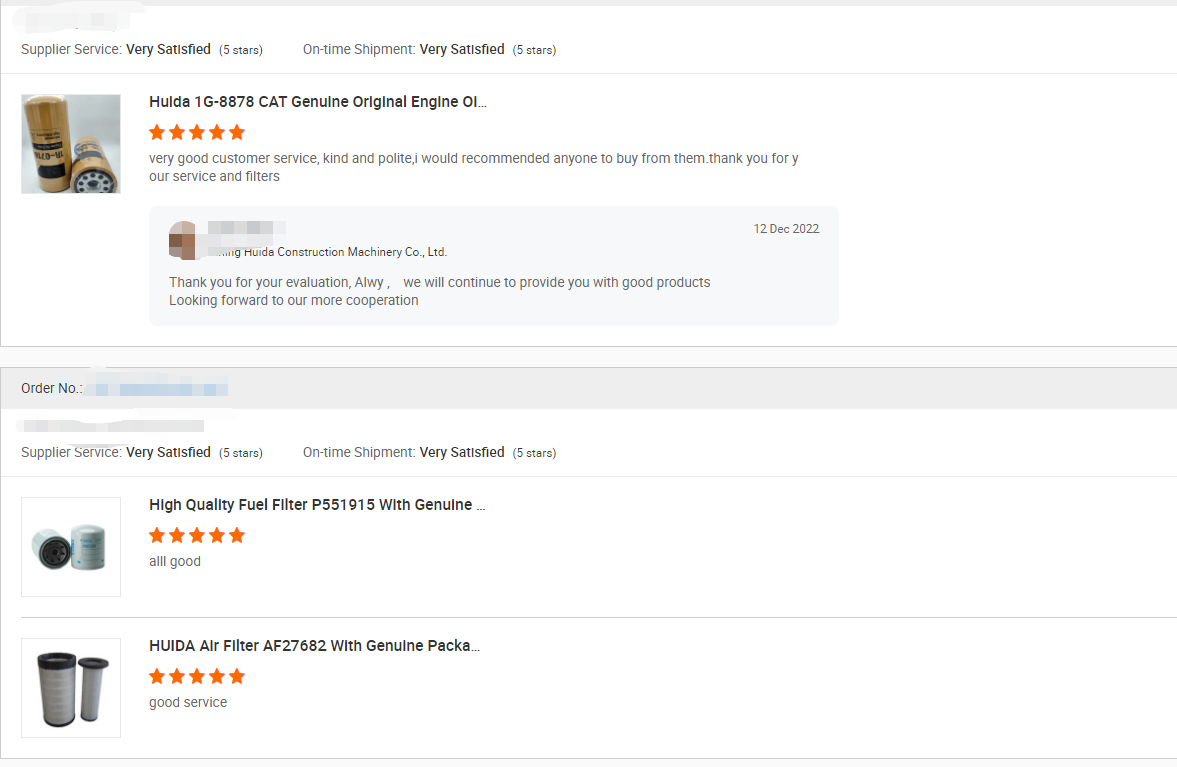The image size is (1177, 767).
Task: Open the AF27682 air filter product image
Action: coord(71,688)
